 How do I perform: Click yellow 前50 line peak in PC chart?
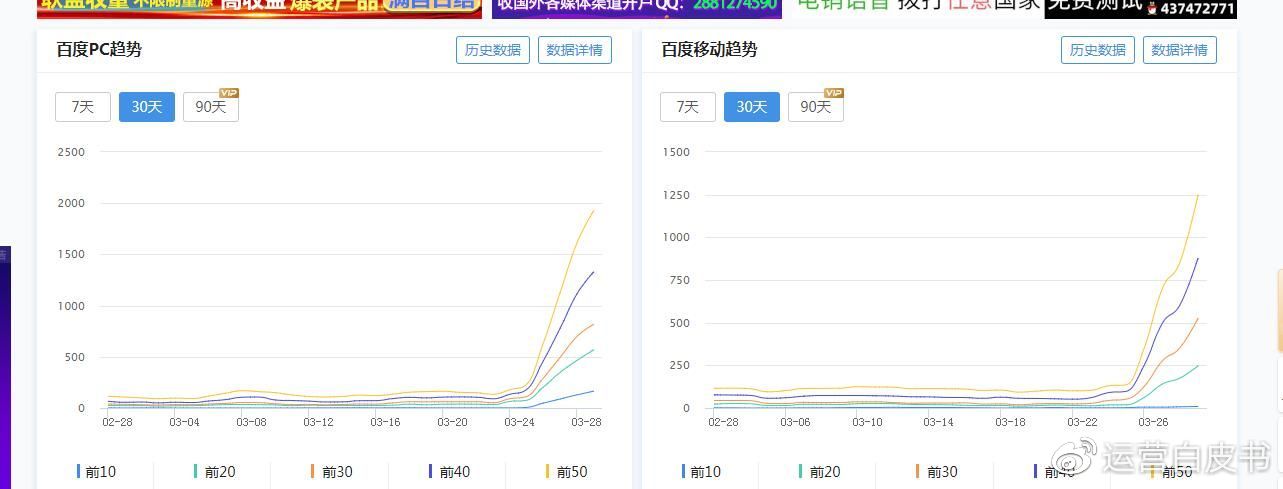click(x=594, y=210)
